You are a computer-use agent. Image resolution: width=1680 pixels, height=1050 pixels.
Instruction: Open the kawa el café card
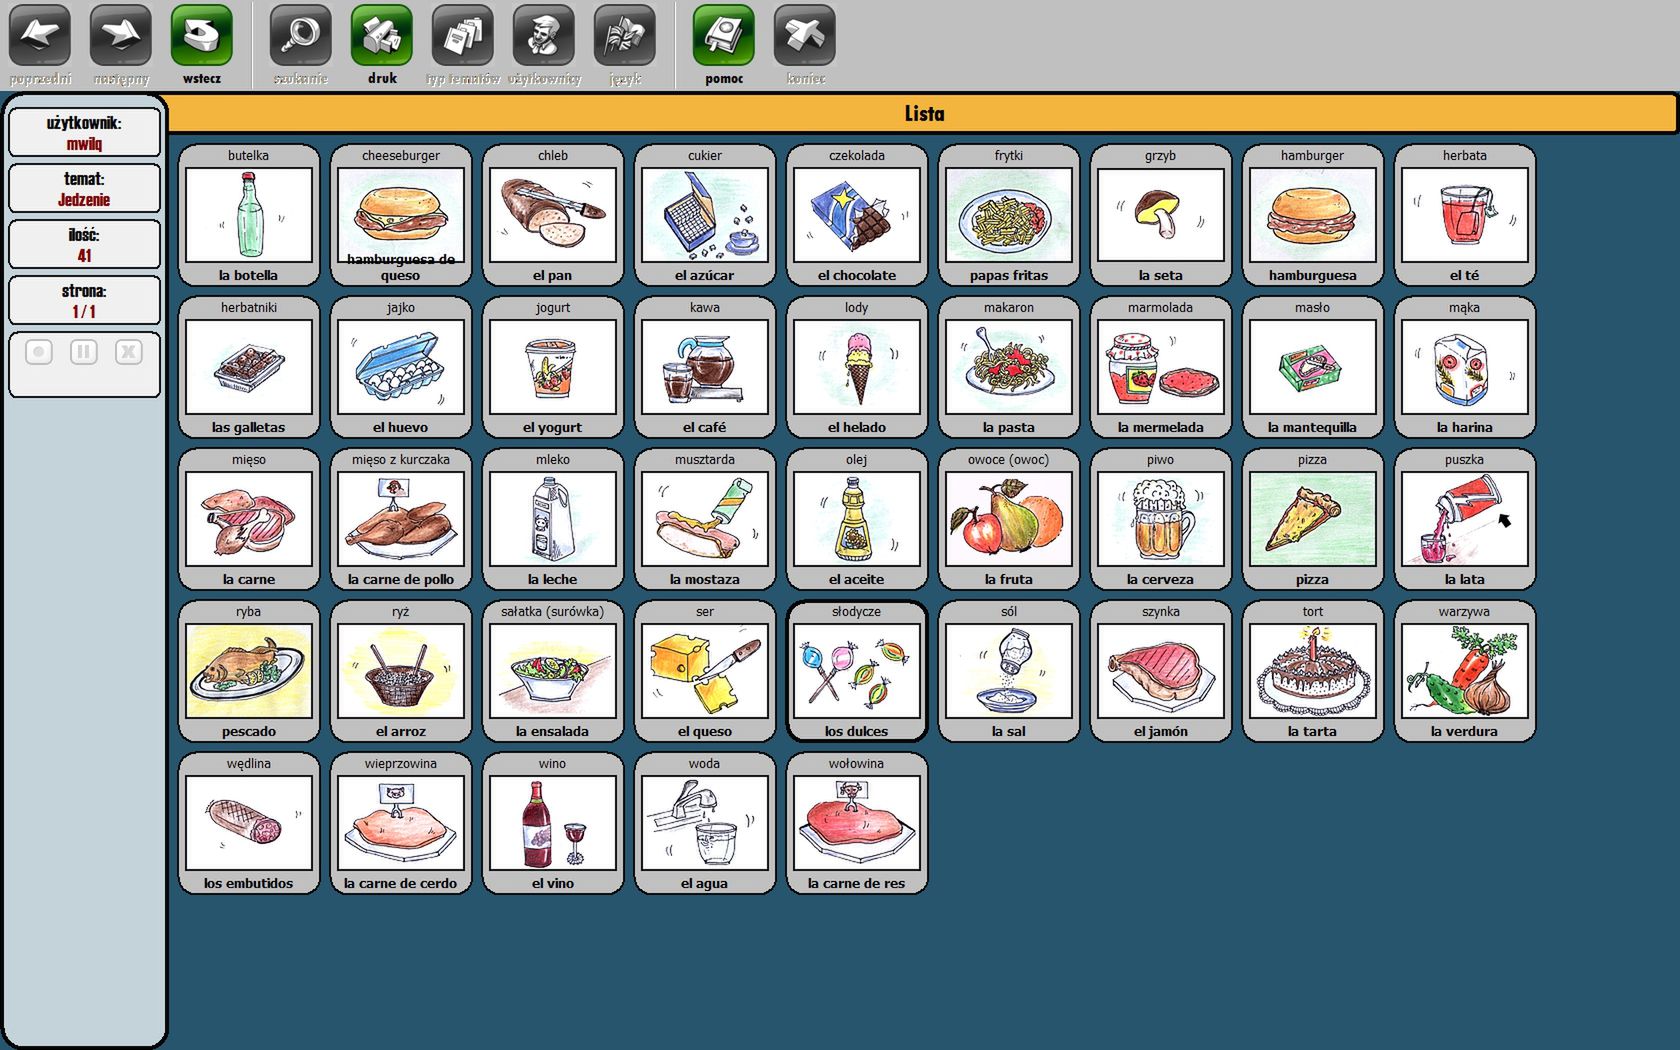705,367
